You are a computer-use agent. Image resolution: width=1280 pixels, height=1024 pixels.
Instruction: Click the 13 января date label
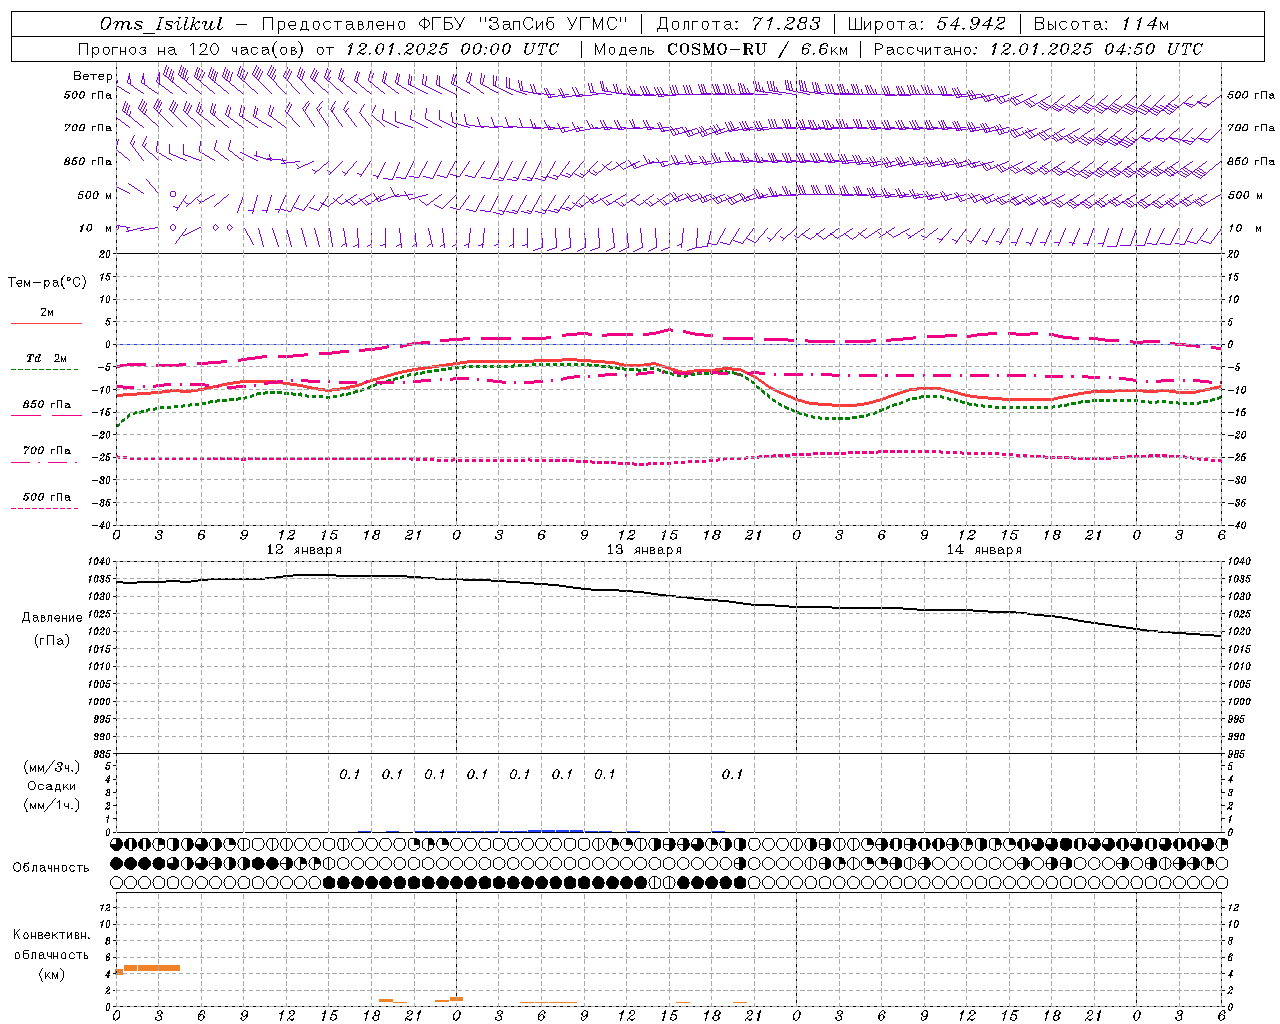click(644, 549)
